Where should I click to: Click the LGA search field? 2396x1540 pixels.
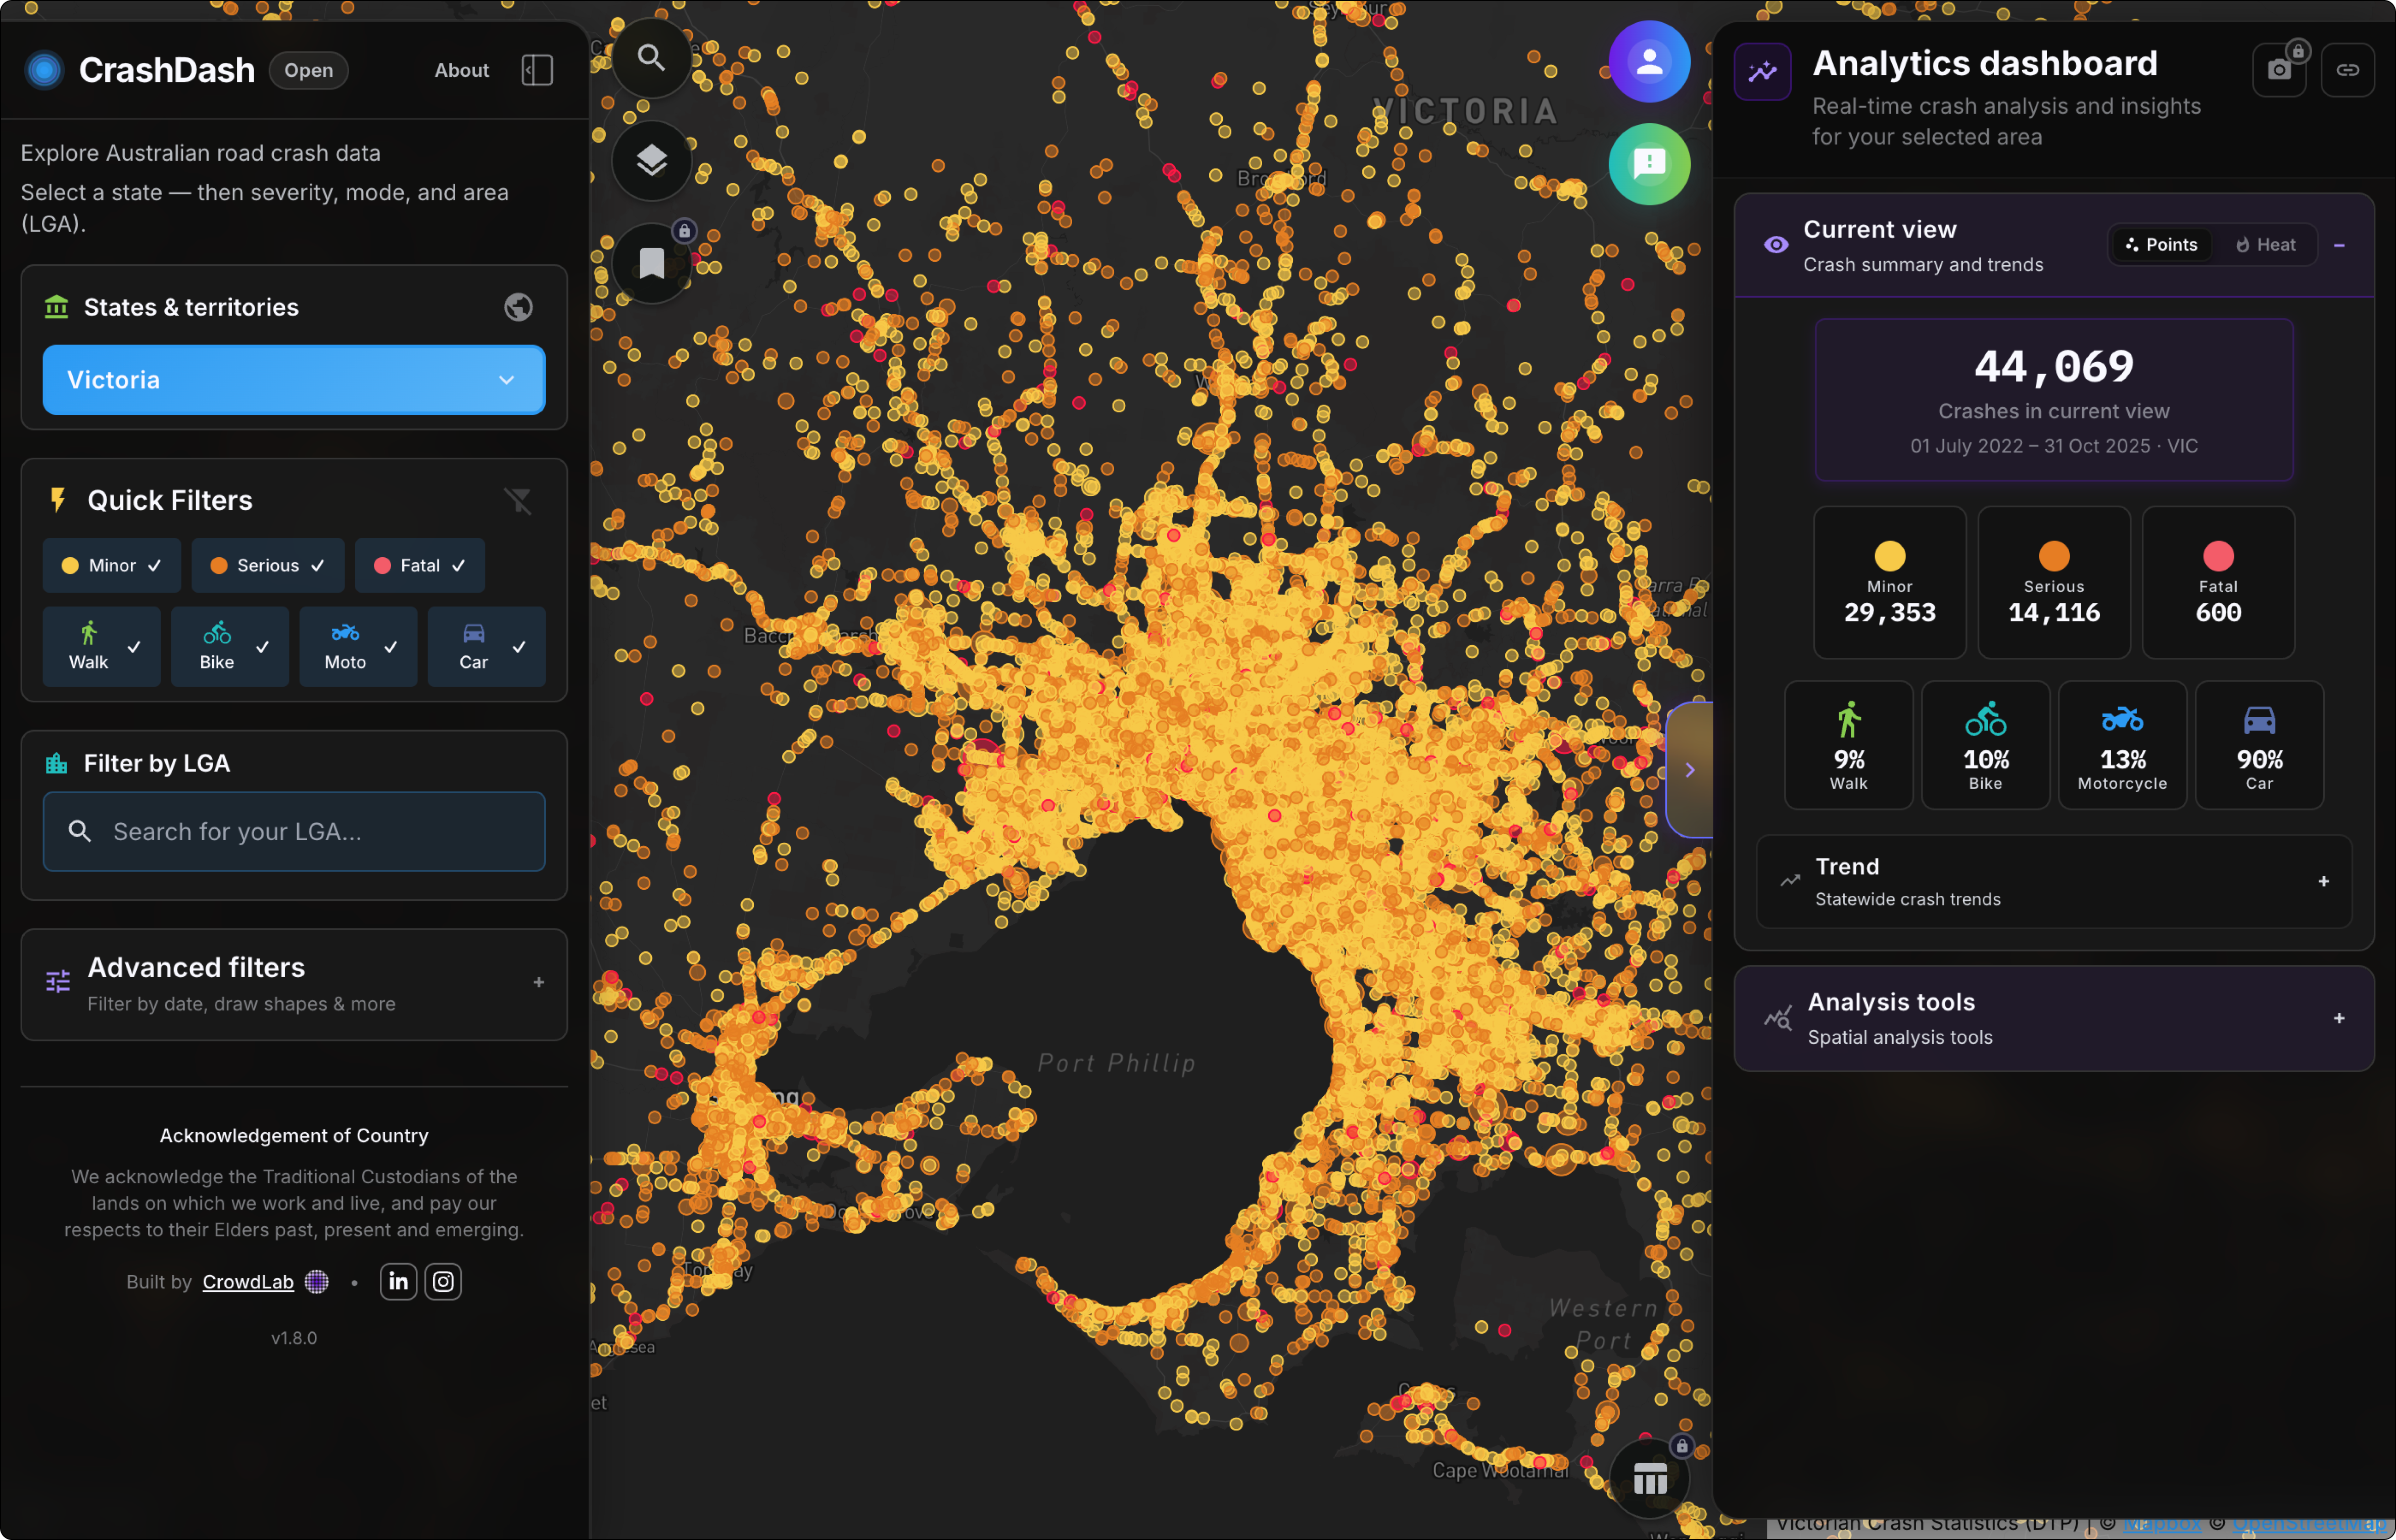pyautogui.click(x=294, y=831)
